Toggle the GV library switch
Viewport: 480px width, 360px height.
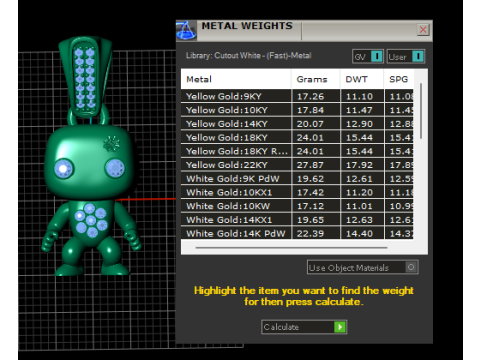[368, 56]
